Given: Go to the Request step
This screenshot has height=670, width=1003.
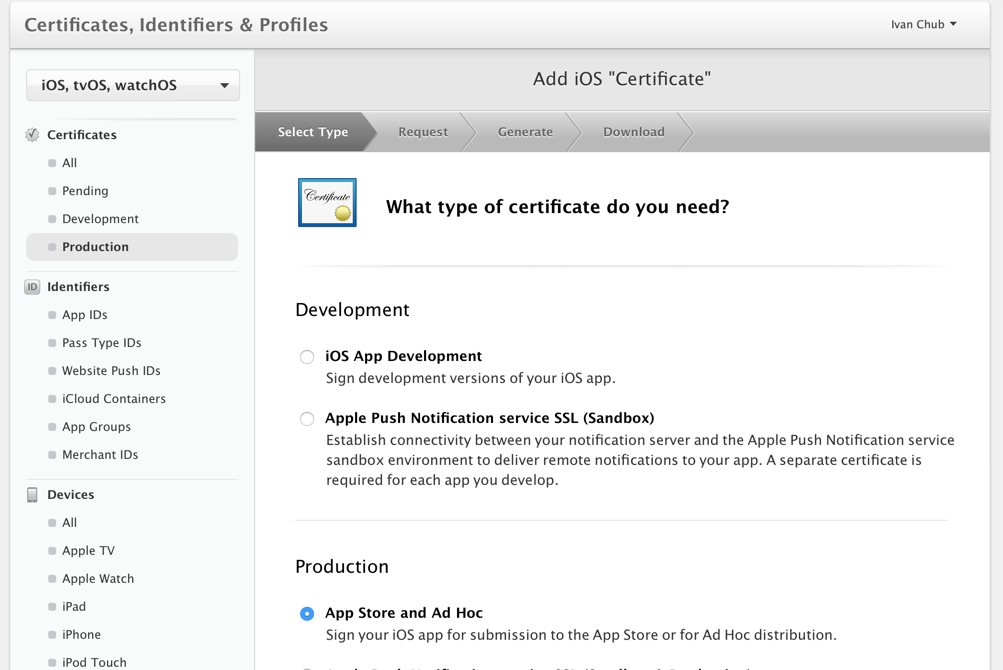Looking at the screenshot, I should coord(423,132).
